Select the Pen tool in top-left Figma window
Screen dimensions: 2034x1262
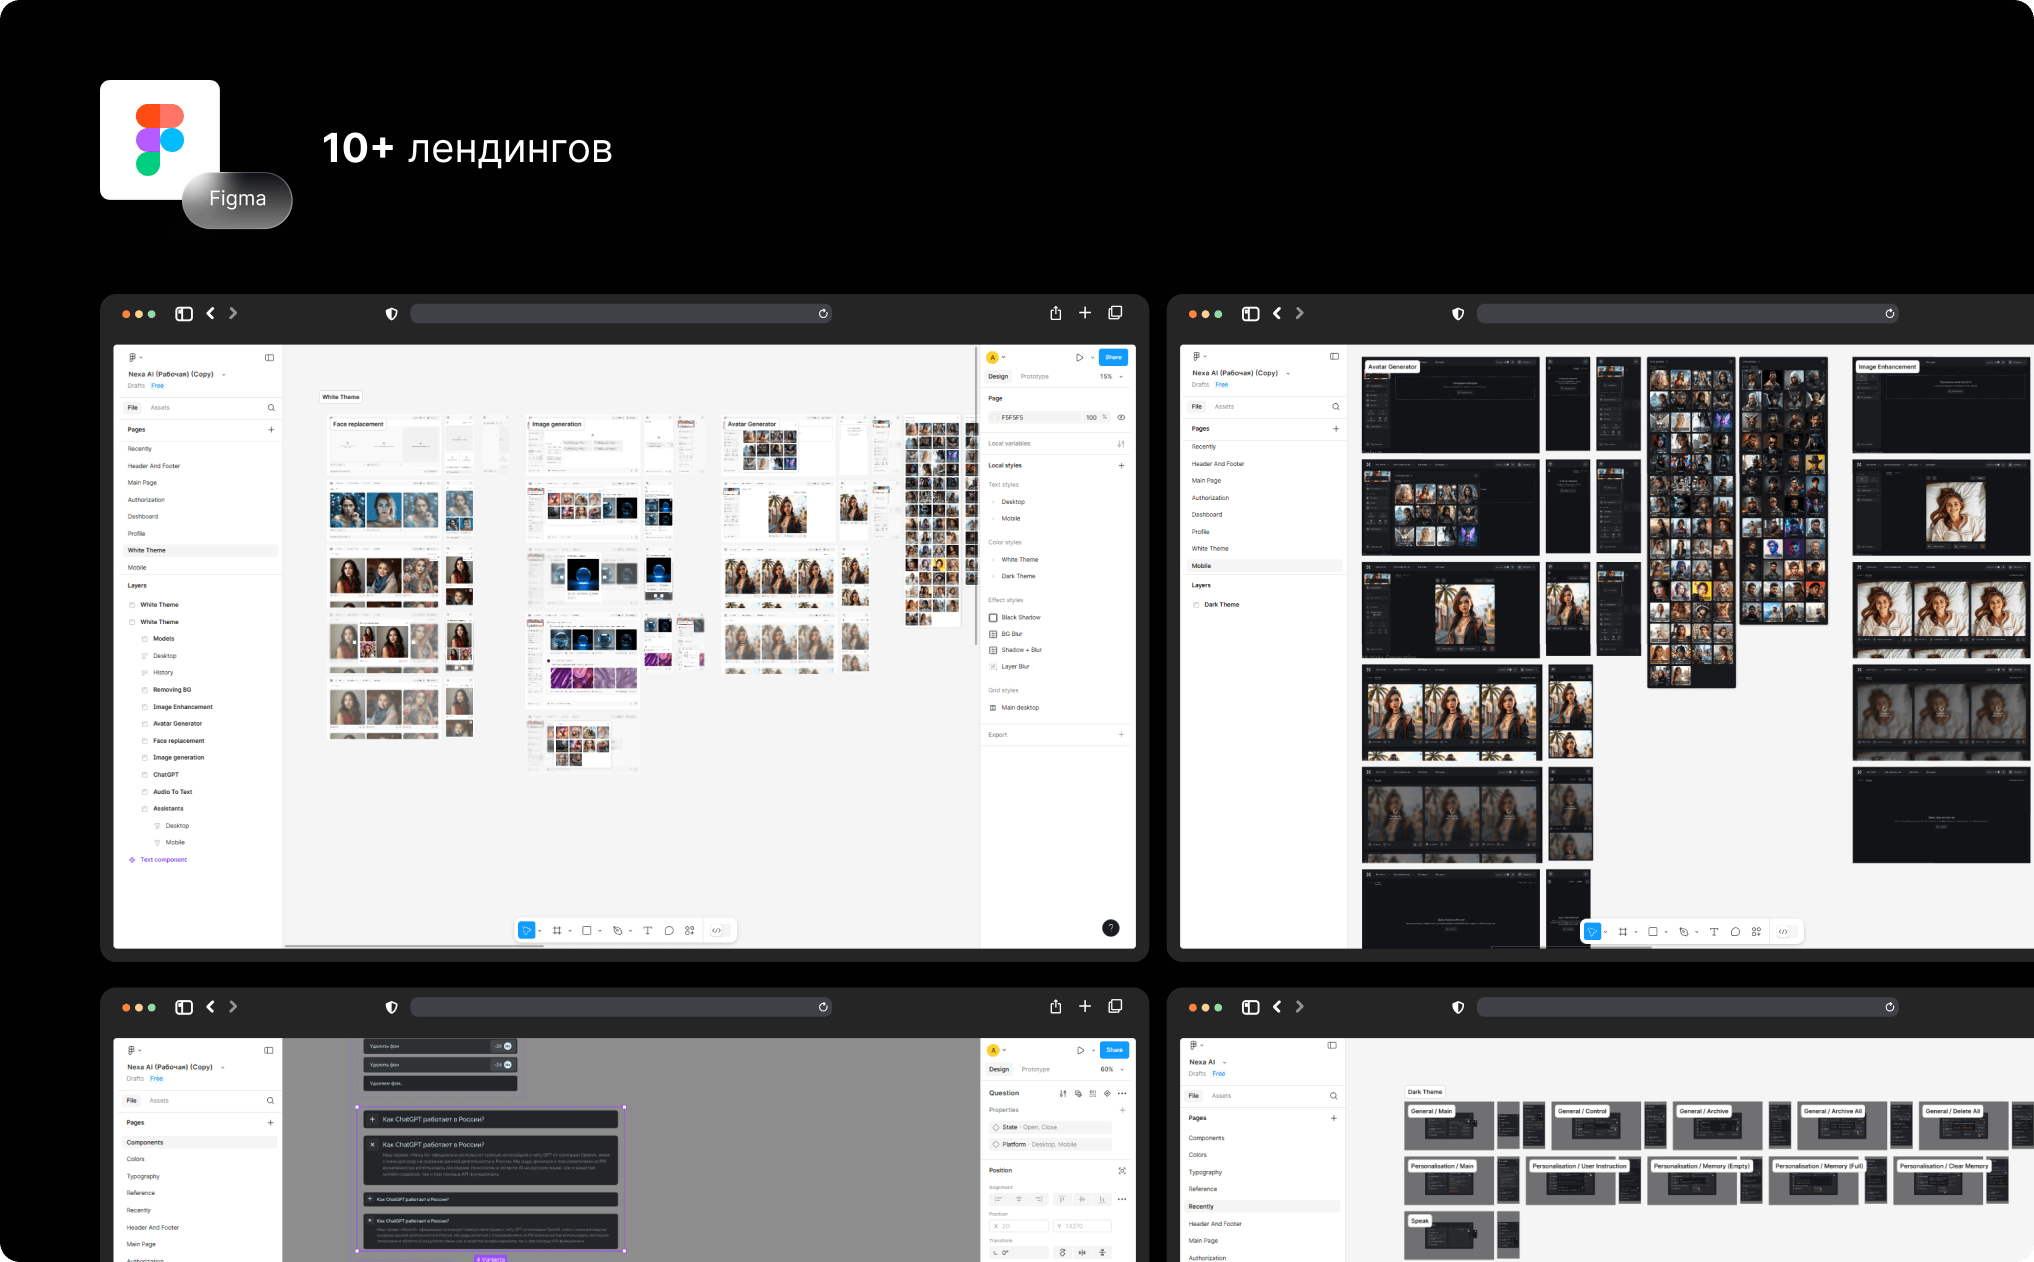coord(617,931)
